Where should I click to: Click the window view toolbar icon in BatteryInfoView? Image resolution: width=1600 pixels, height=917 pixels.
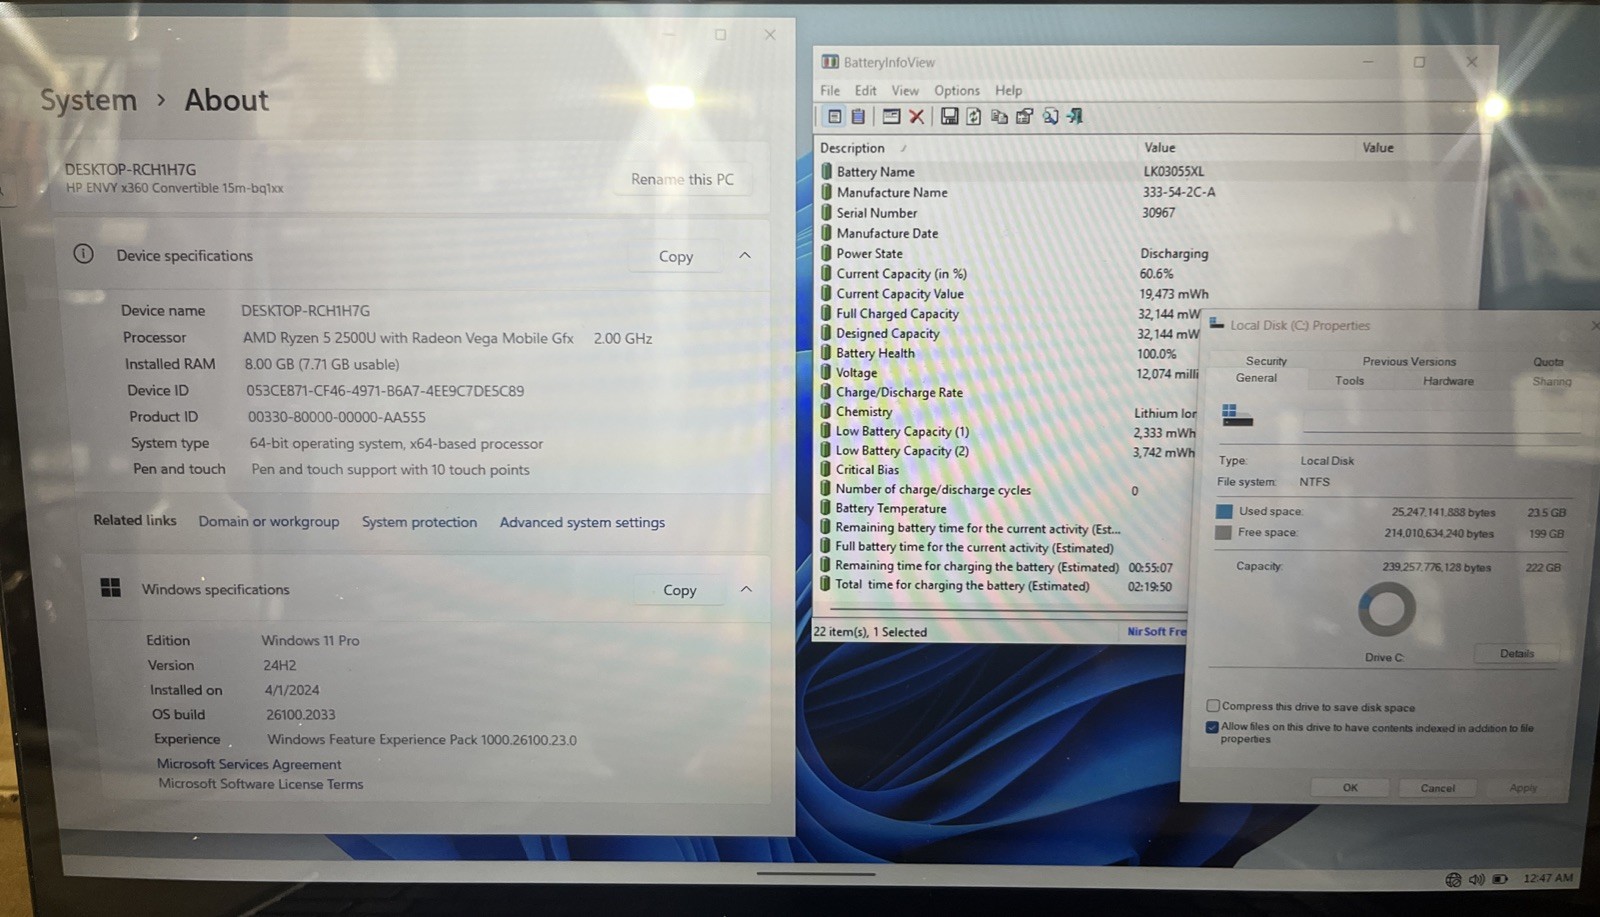coord(891,117)
